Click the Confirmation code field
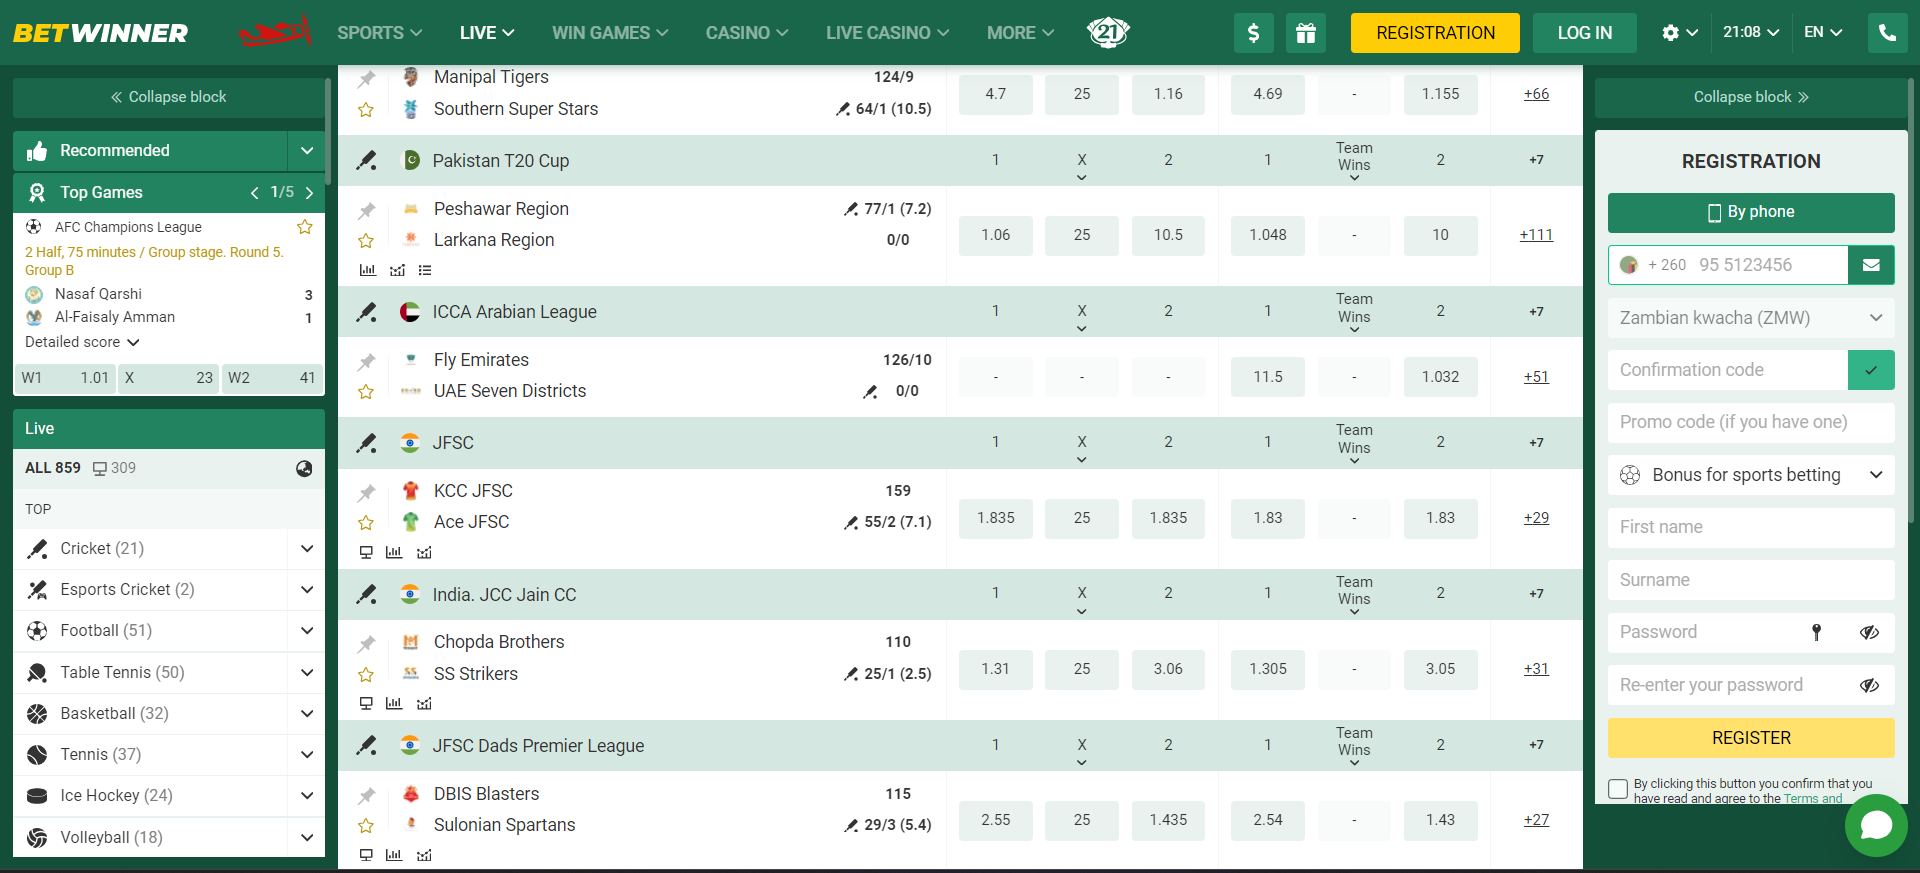Screen dimensions: 1920x873 (1727, 370)
